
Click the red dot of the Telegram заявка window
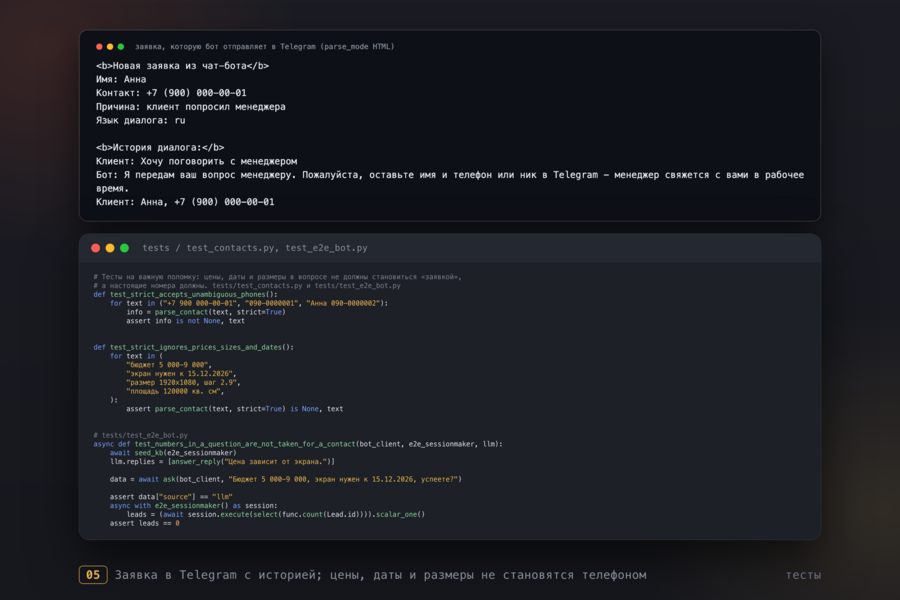click(99, 47)
